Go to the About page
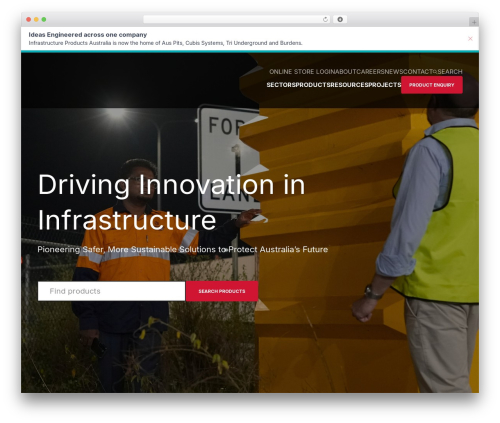 coord(347,72)
